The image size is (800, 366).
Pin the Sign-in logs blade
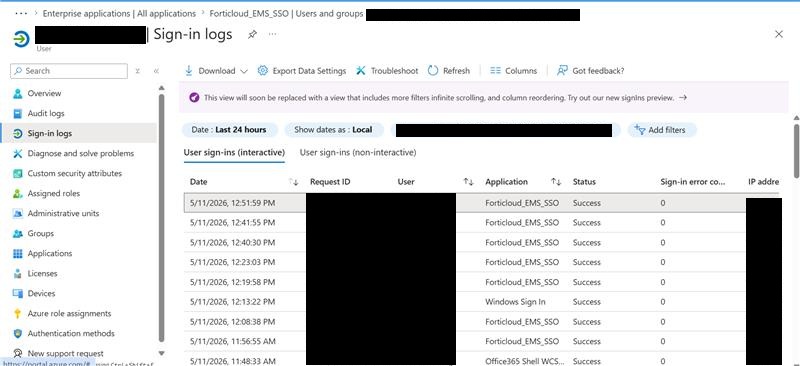tap(252, 35)
